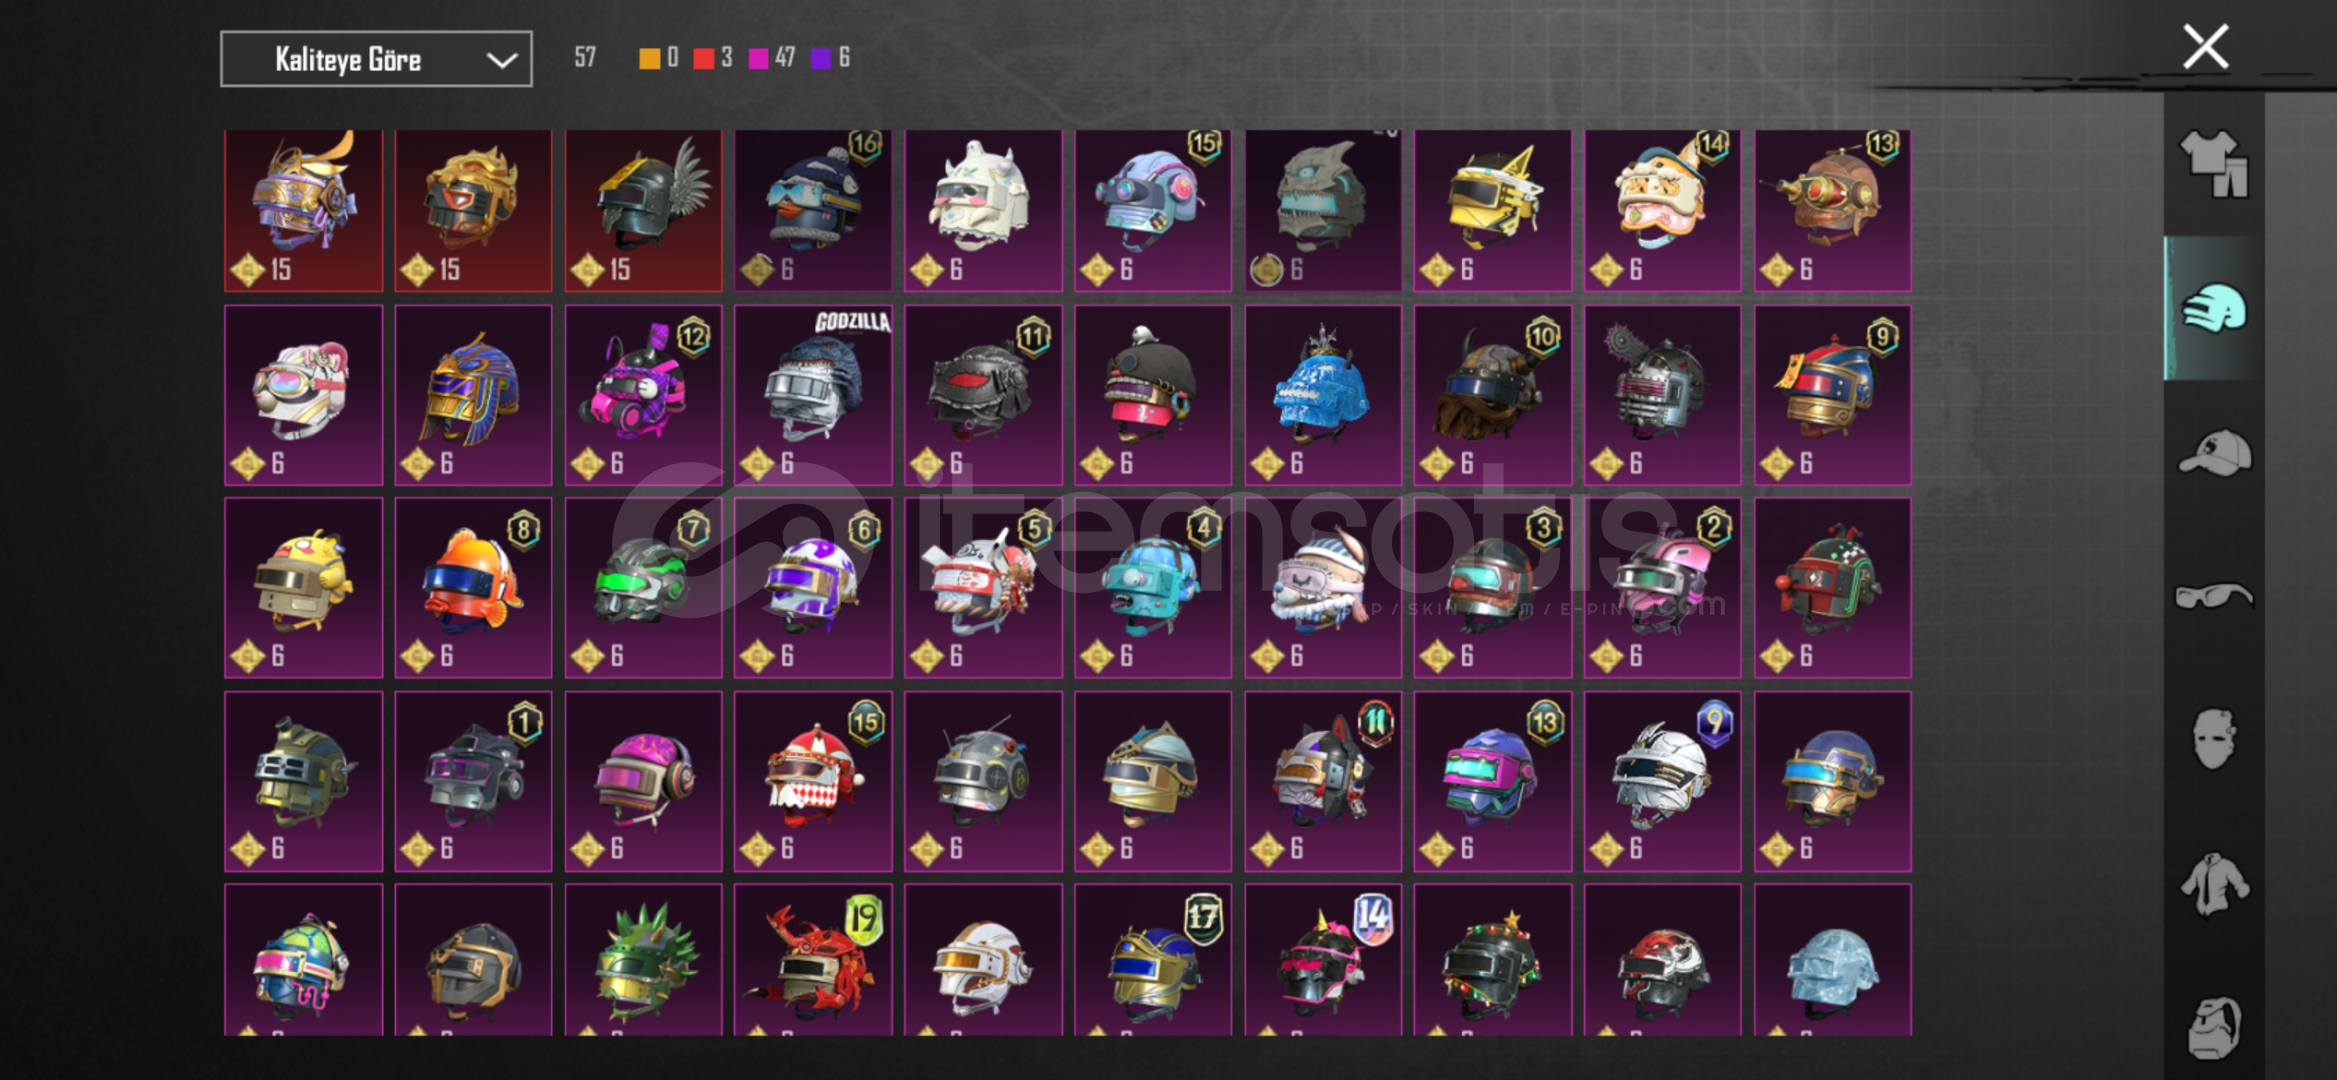Select the blue-gold pharaoh helmet skin
This screenshot has width=2337, height=1080.
[473, 395]
